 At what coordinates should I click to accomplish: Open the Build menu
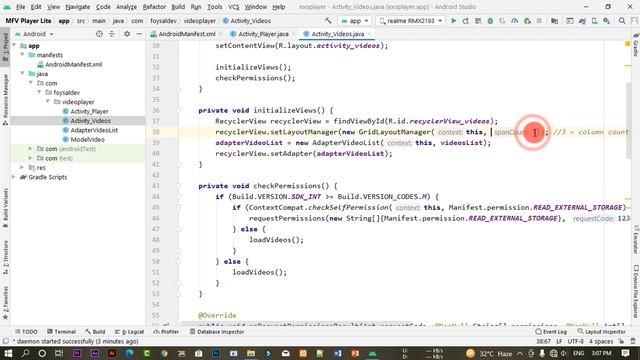(x=178, y=7)
